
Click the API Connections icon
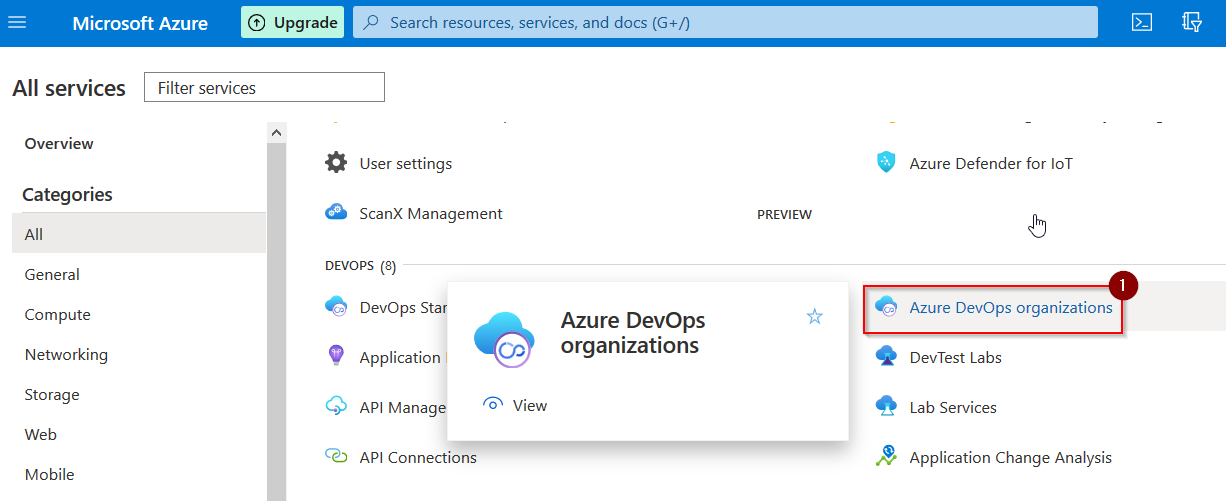[336, 457]
